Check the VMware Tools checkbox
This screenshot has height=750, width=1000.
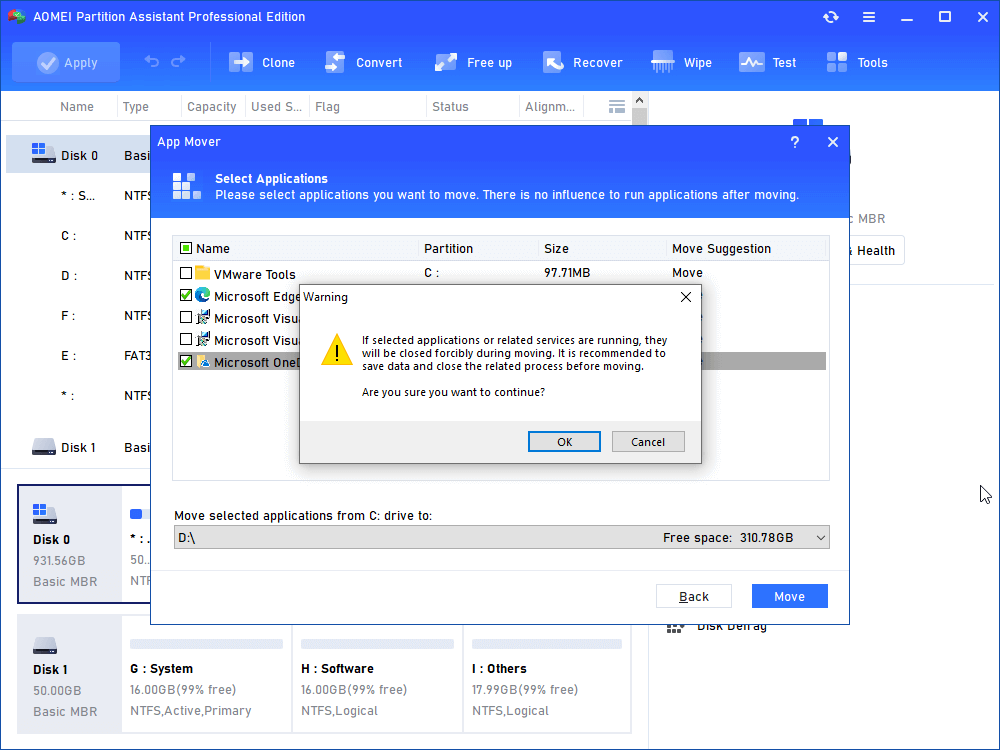pyautogui.click(x=186, y=273)
